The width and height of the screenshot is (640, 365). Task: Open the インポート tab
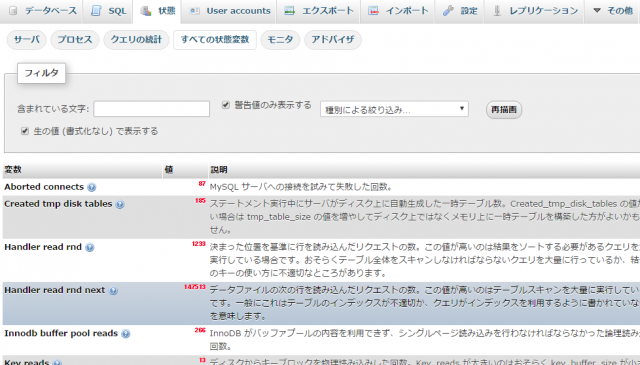(x=398, y=11)
